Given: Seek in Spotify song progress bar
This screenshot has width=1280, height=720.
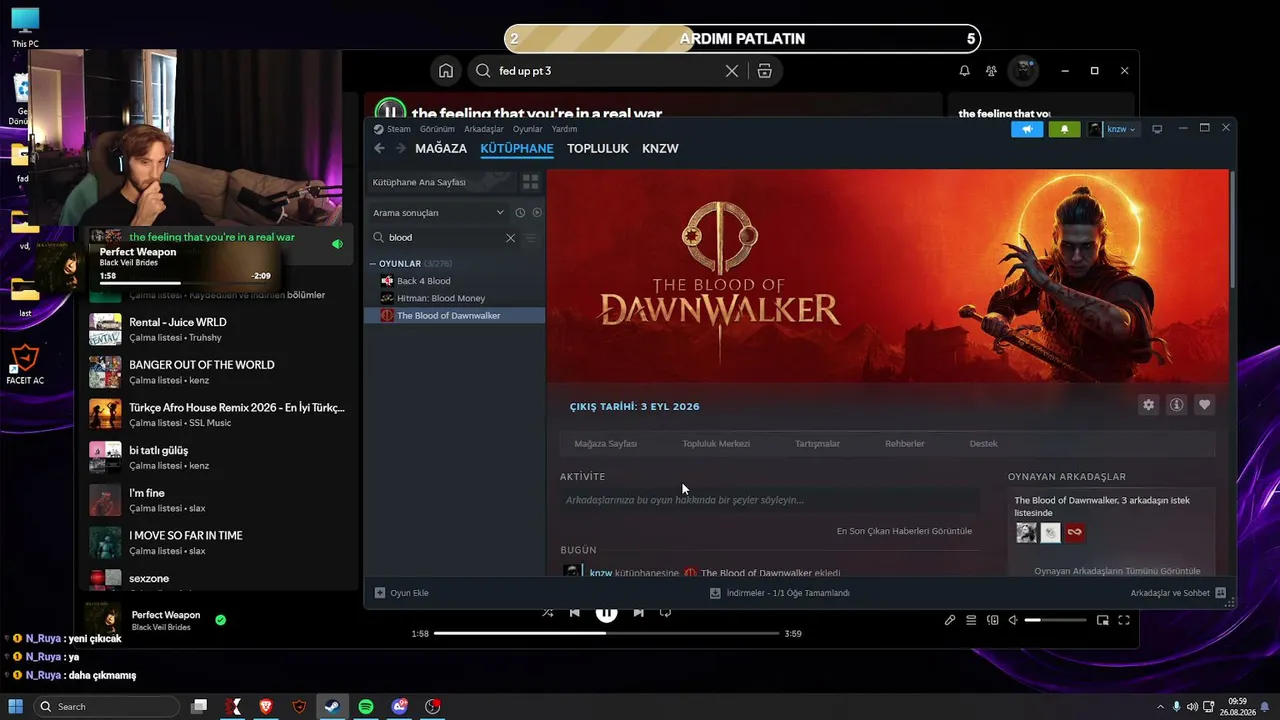Looking at the screenshot, I should point(605,633).
